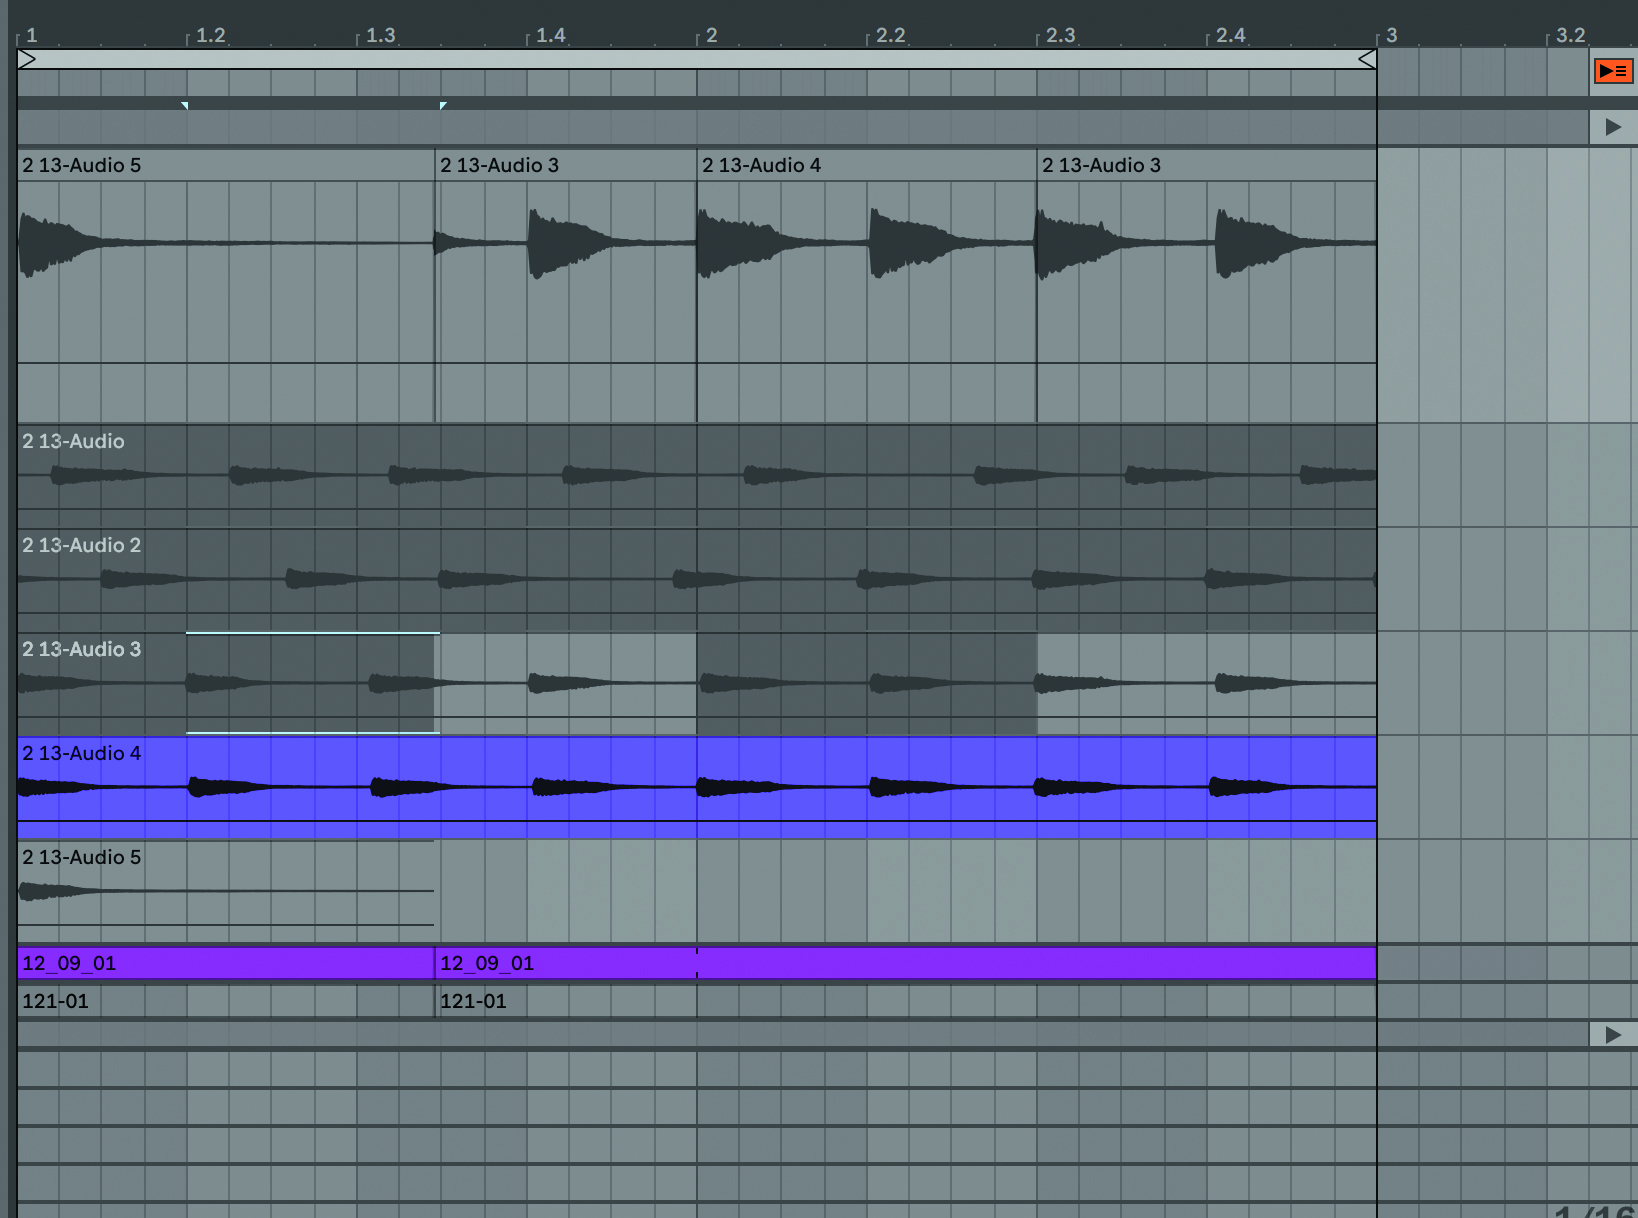Click the loop brace start handle
1638x1218 pixels.
coord(27,60)
